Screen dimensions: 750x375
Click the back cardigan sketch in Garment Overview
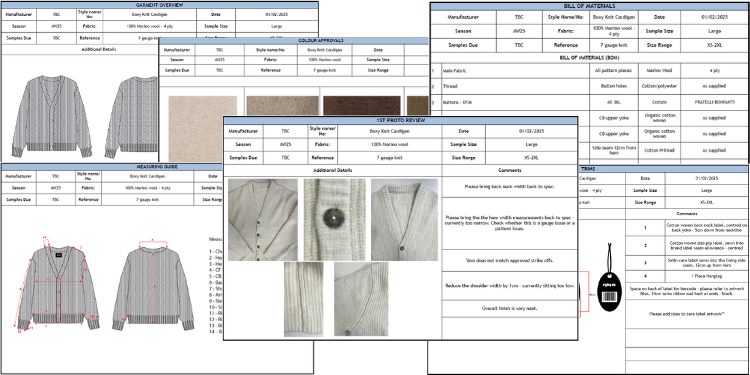click(132, 117)
